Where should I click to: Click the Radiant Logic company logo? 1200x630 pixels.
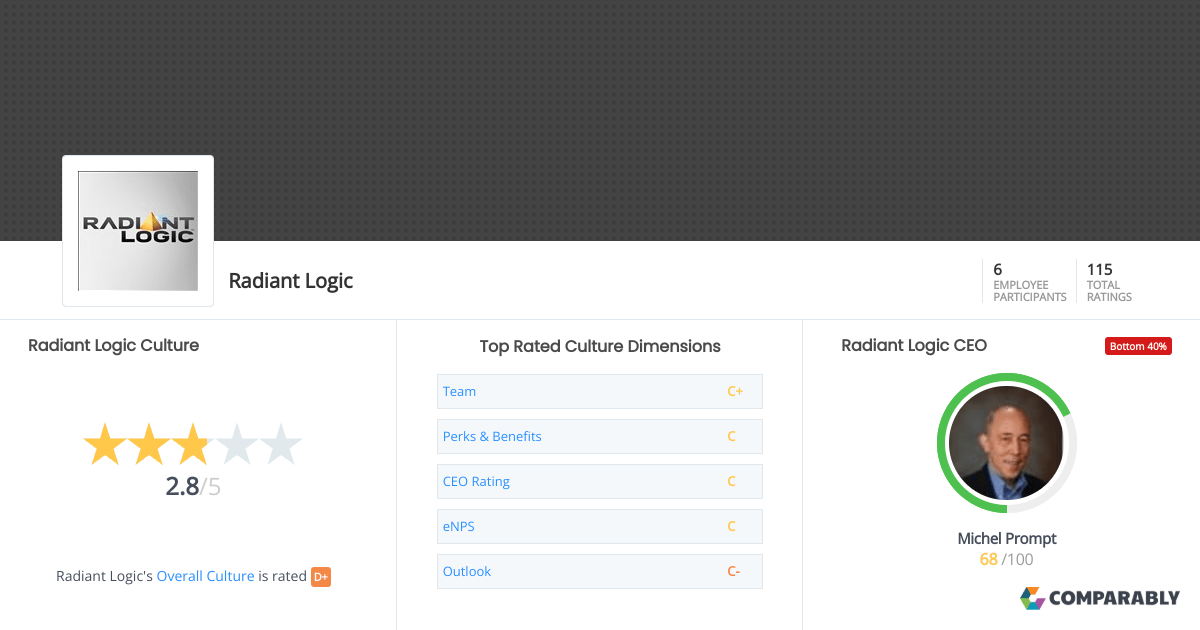137,229
